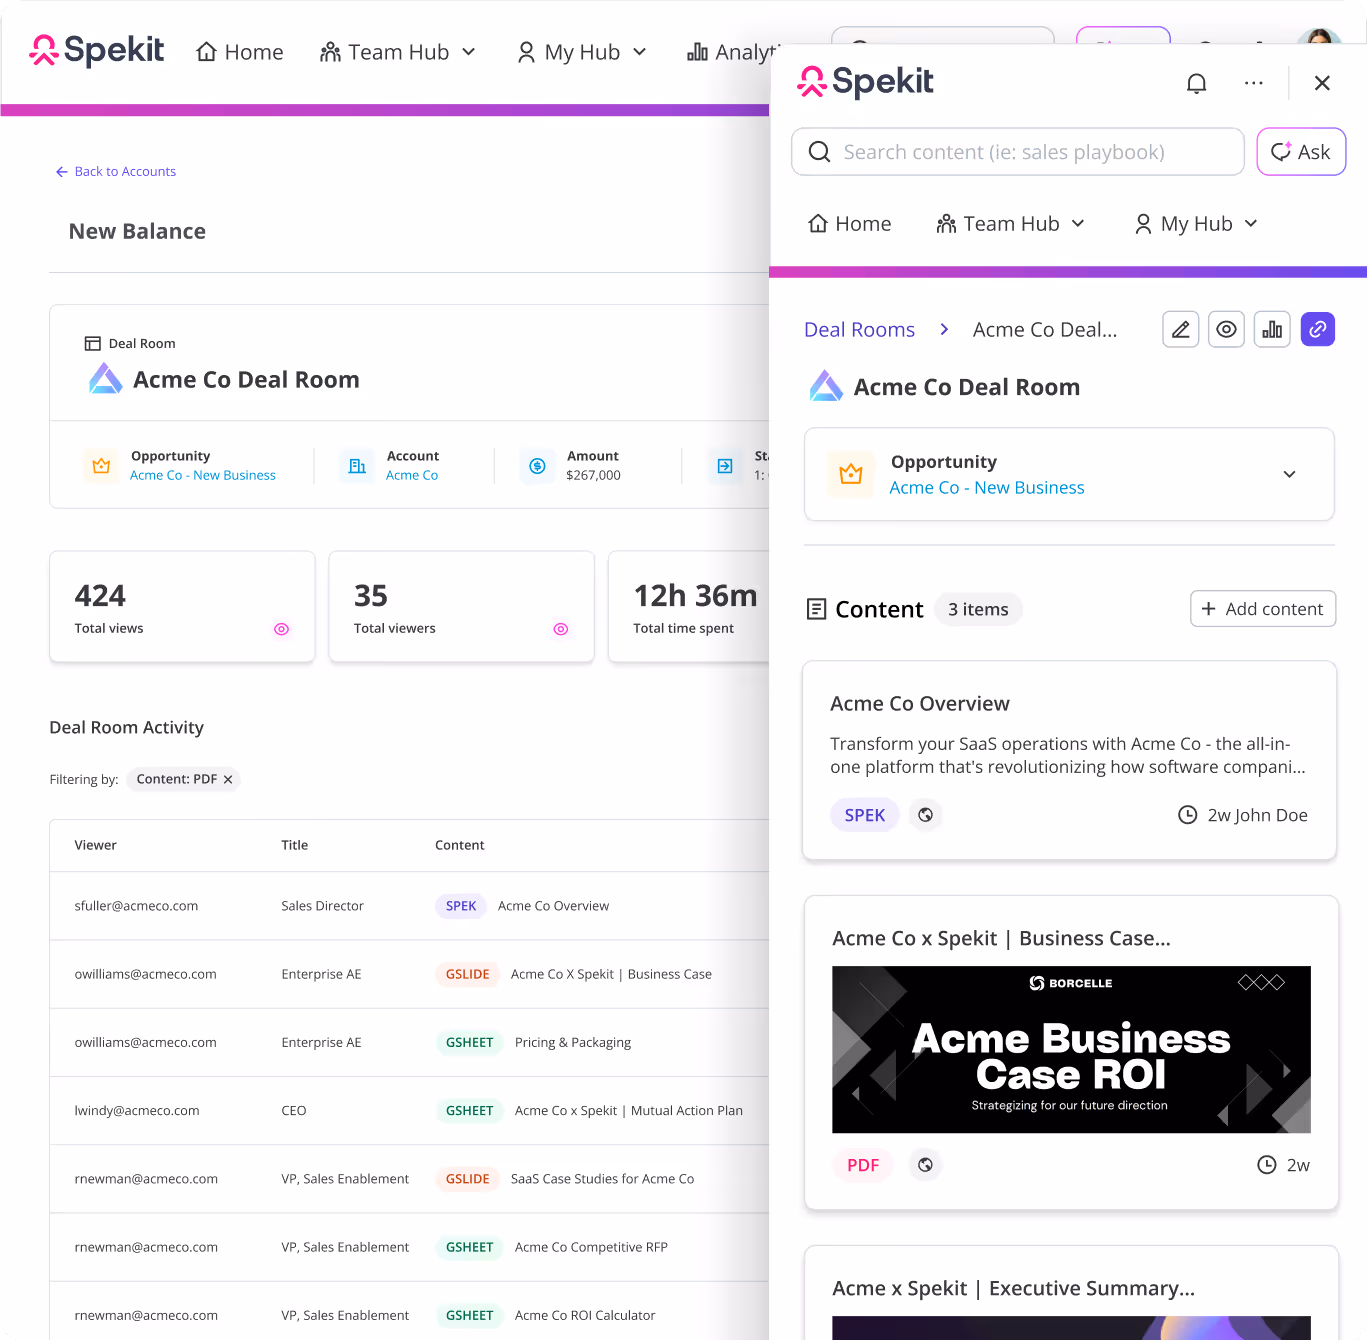This screenshot has height=1340, width=1367.
Task: Click PDF tag on Business Case card
Action: pos(863,1165)
